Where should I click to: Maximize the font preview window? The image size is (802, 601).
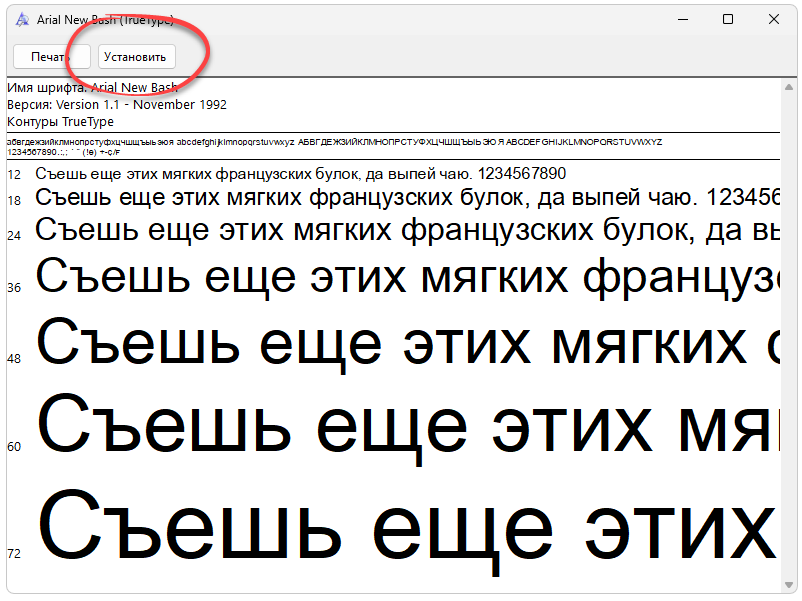click(x=728, y=19)
